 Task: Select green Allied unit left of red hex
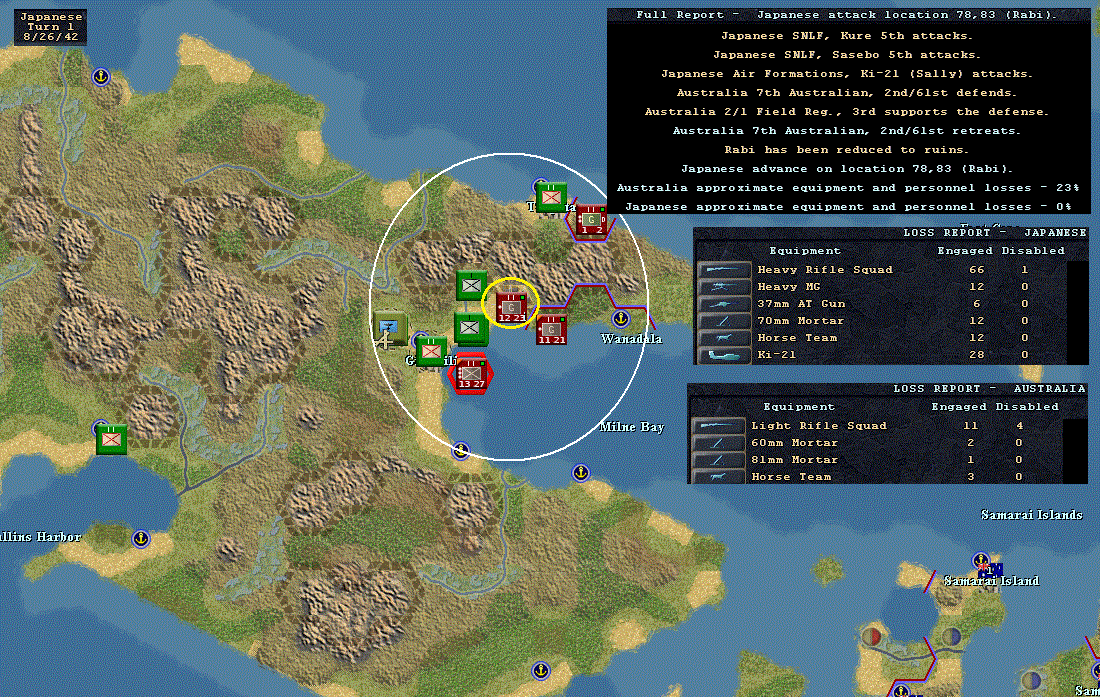(x=431, y=351)
